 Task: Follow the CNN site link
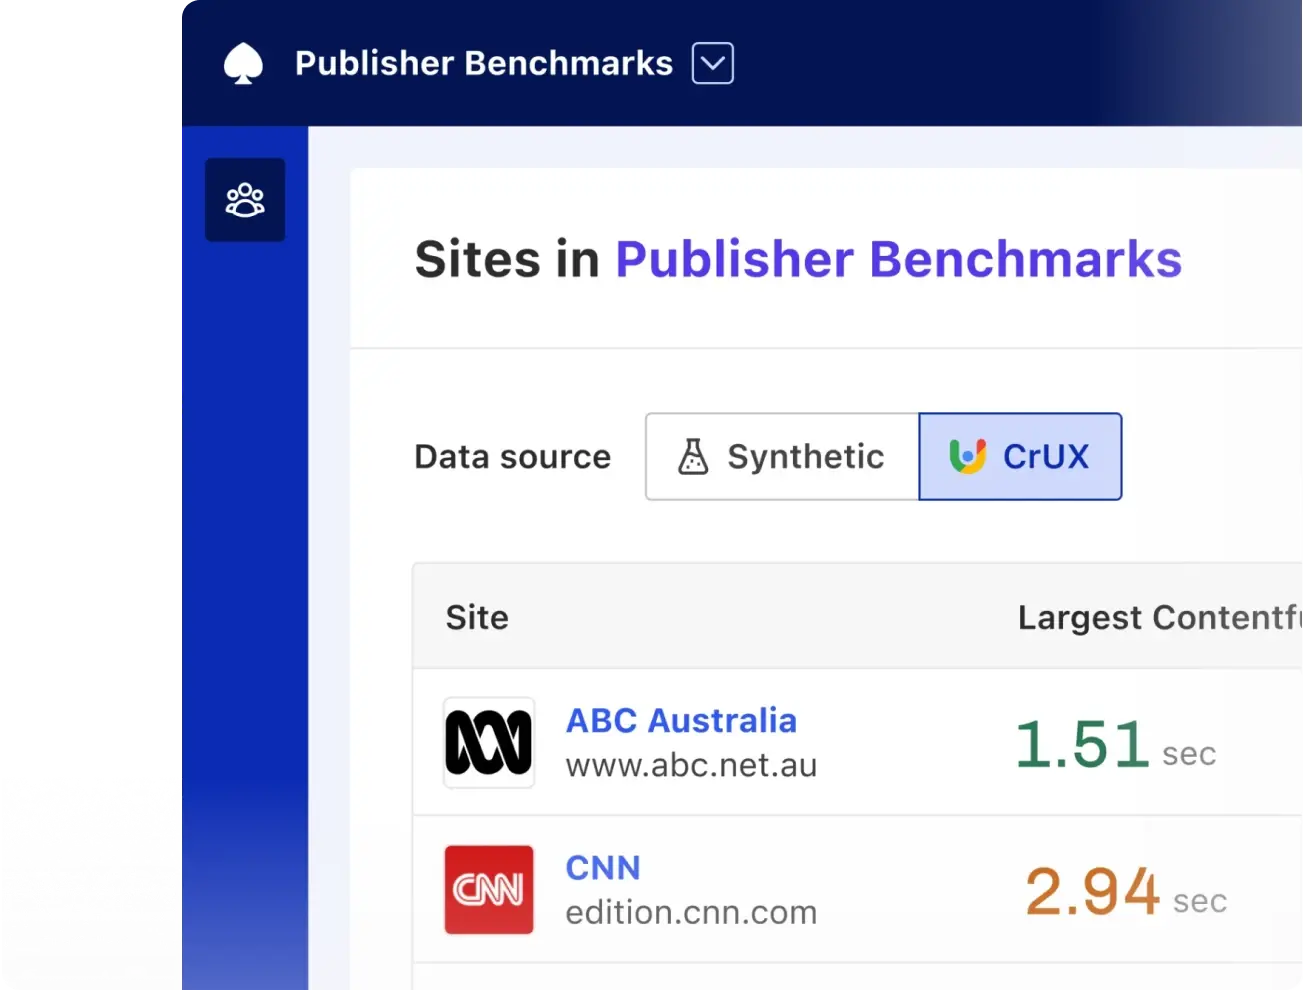coord(603,867)
